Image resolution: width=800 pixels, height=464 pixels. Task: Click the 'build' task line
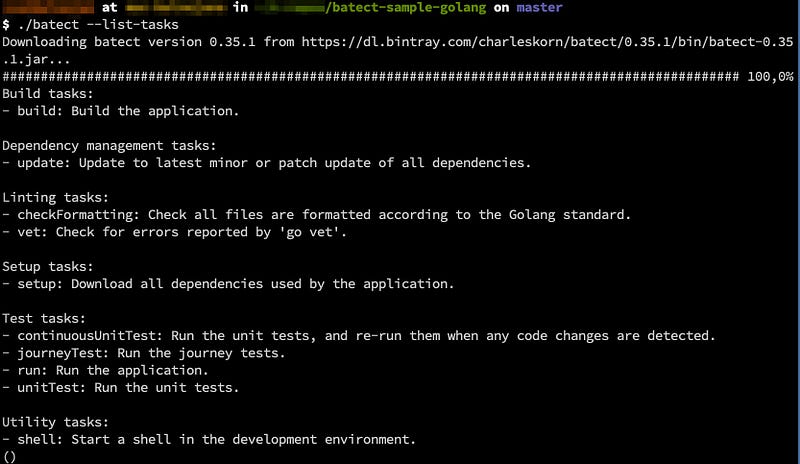point(120,111)
